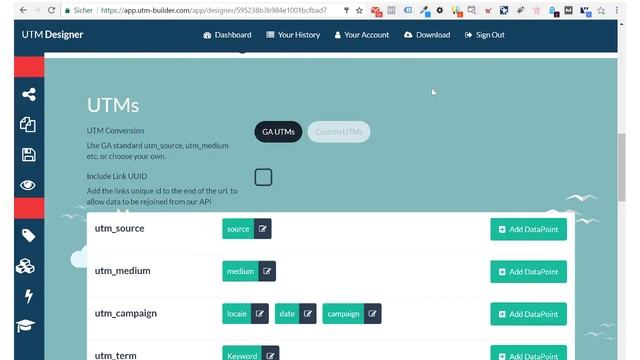The width and height of the screenshot is (640, 360).
Task: Open the cubes icon in sidebar
Action: (25, 266)
